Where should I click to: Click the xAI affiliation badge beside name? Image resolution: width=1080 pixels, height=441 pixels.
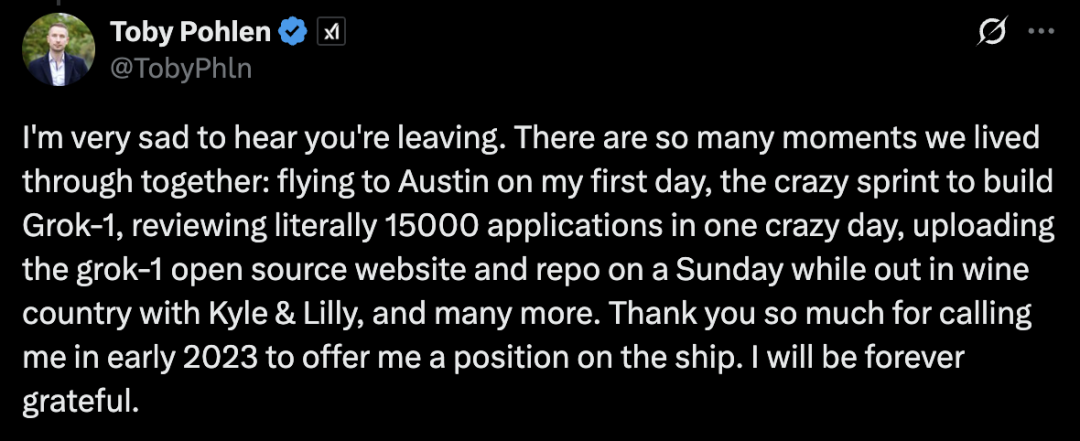[x=330, y=33]
